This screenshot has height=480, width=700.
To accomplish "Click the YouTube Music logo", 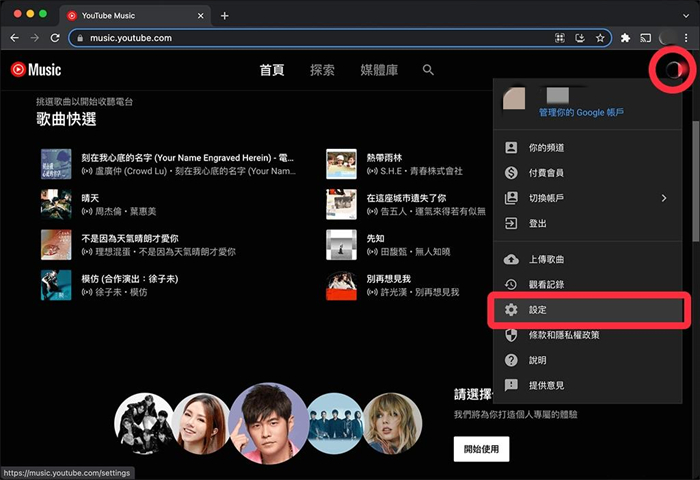I will pyautogui.click(x=36, y=70).
